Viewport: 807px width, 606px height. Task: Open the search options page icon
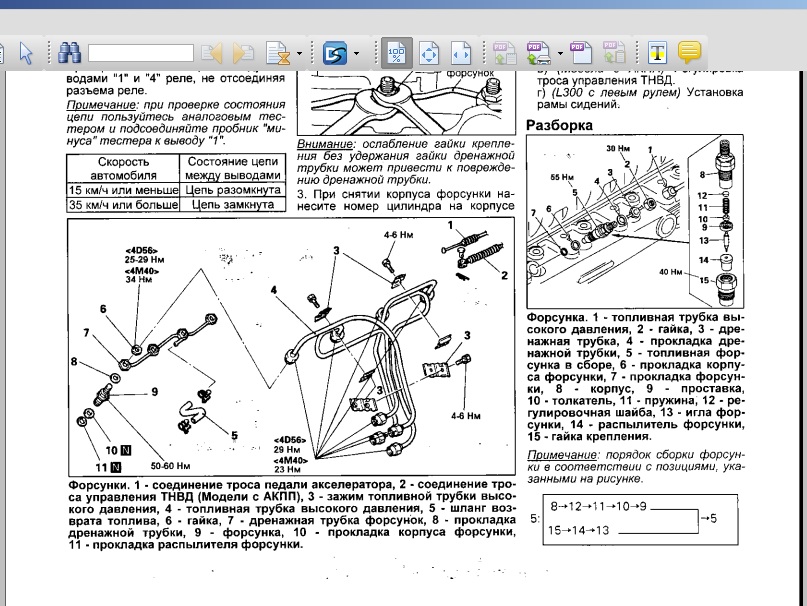276,52
